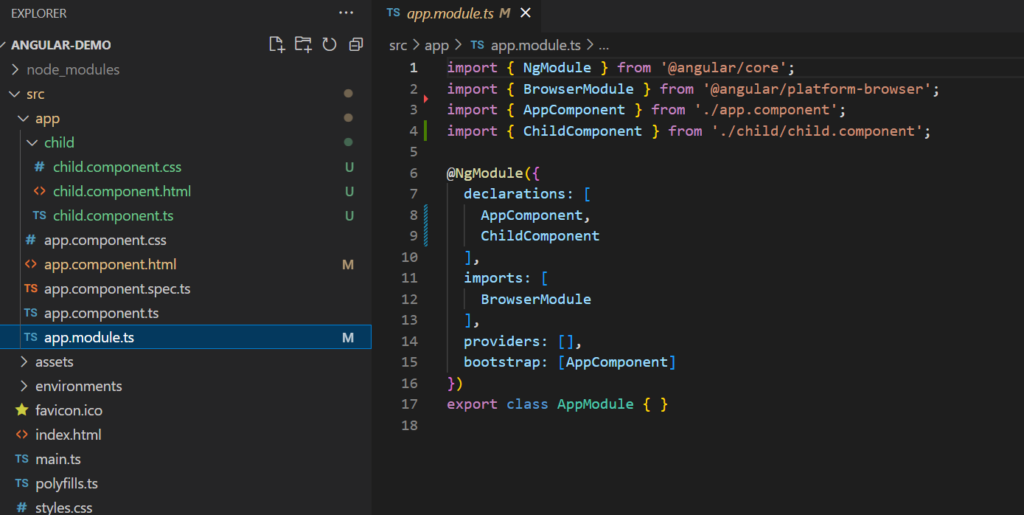Click the U status badge on child.component.ts
The width and height of the screenshot is (1024, 515).
point(349,215)
